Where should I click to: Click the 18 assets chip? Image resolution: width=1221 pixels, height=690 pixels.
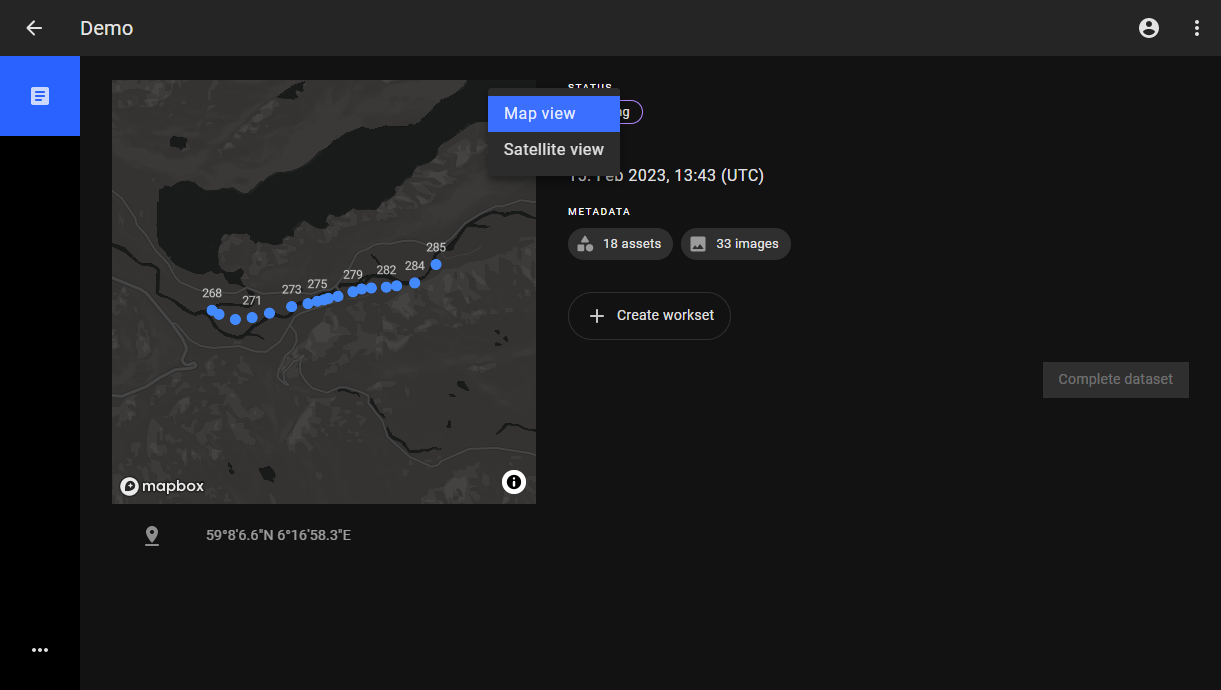620,244
